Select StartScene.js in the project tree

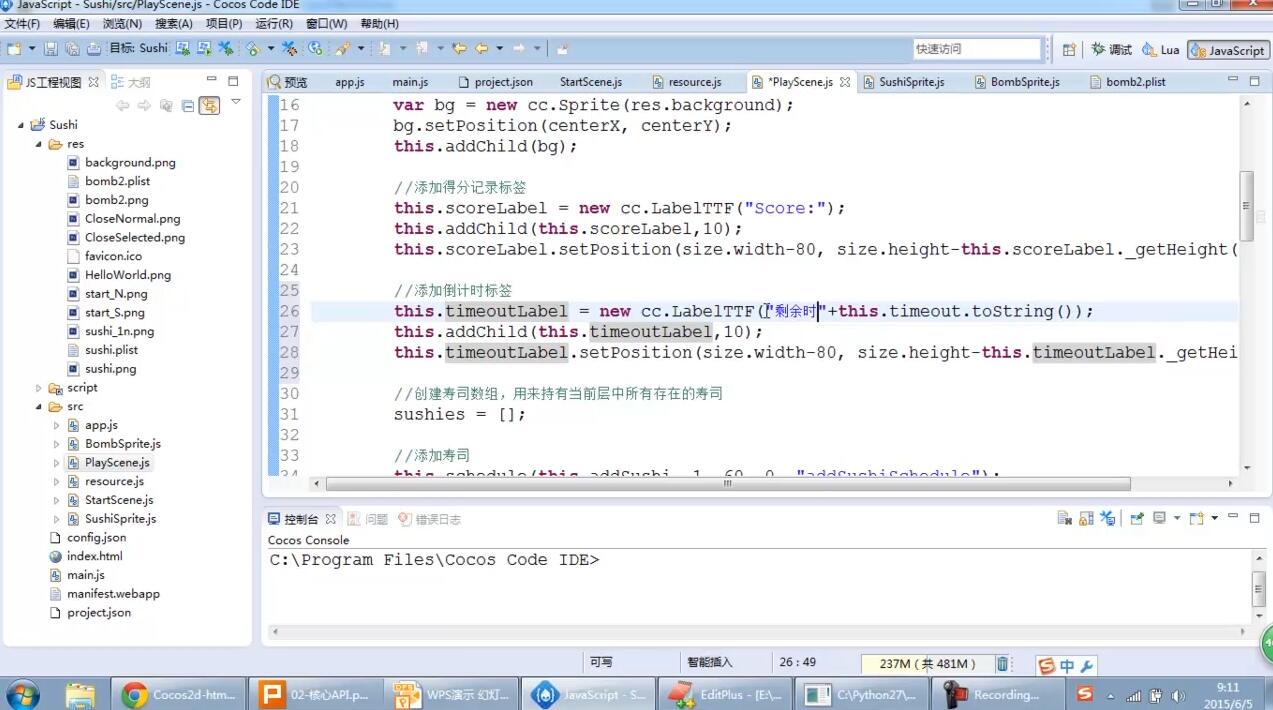(118, 500)
